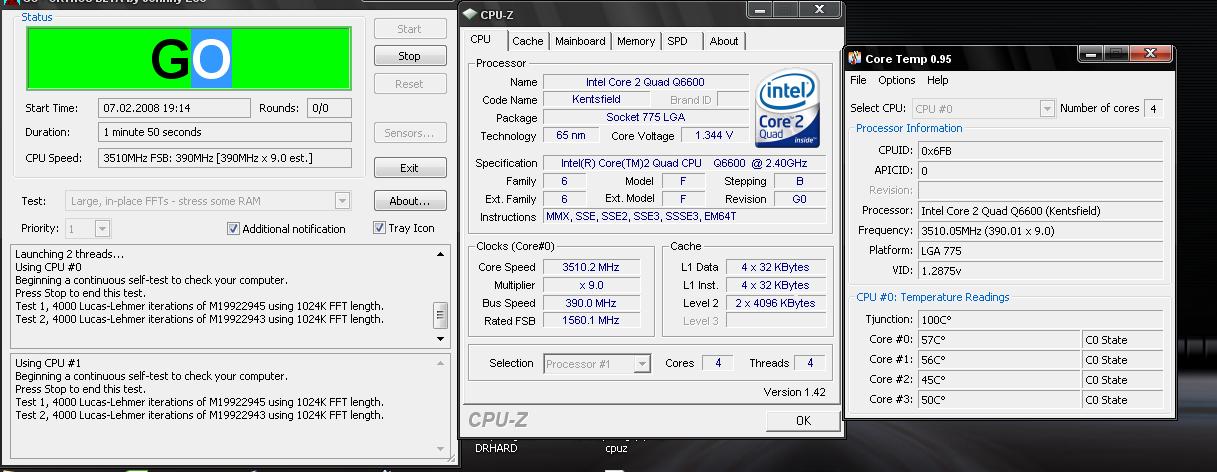The height and width of the screenshot is (472, 1217).
Task: Click the Core #1 temperature 56C
Action: tap(999, 359)
